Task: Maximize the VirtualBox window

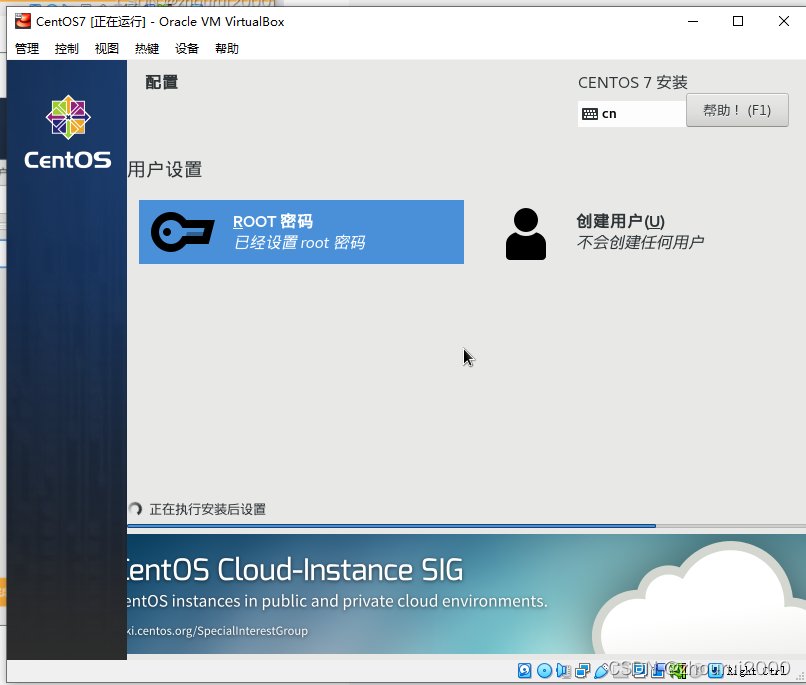Action: (738, 22)
